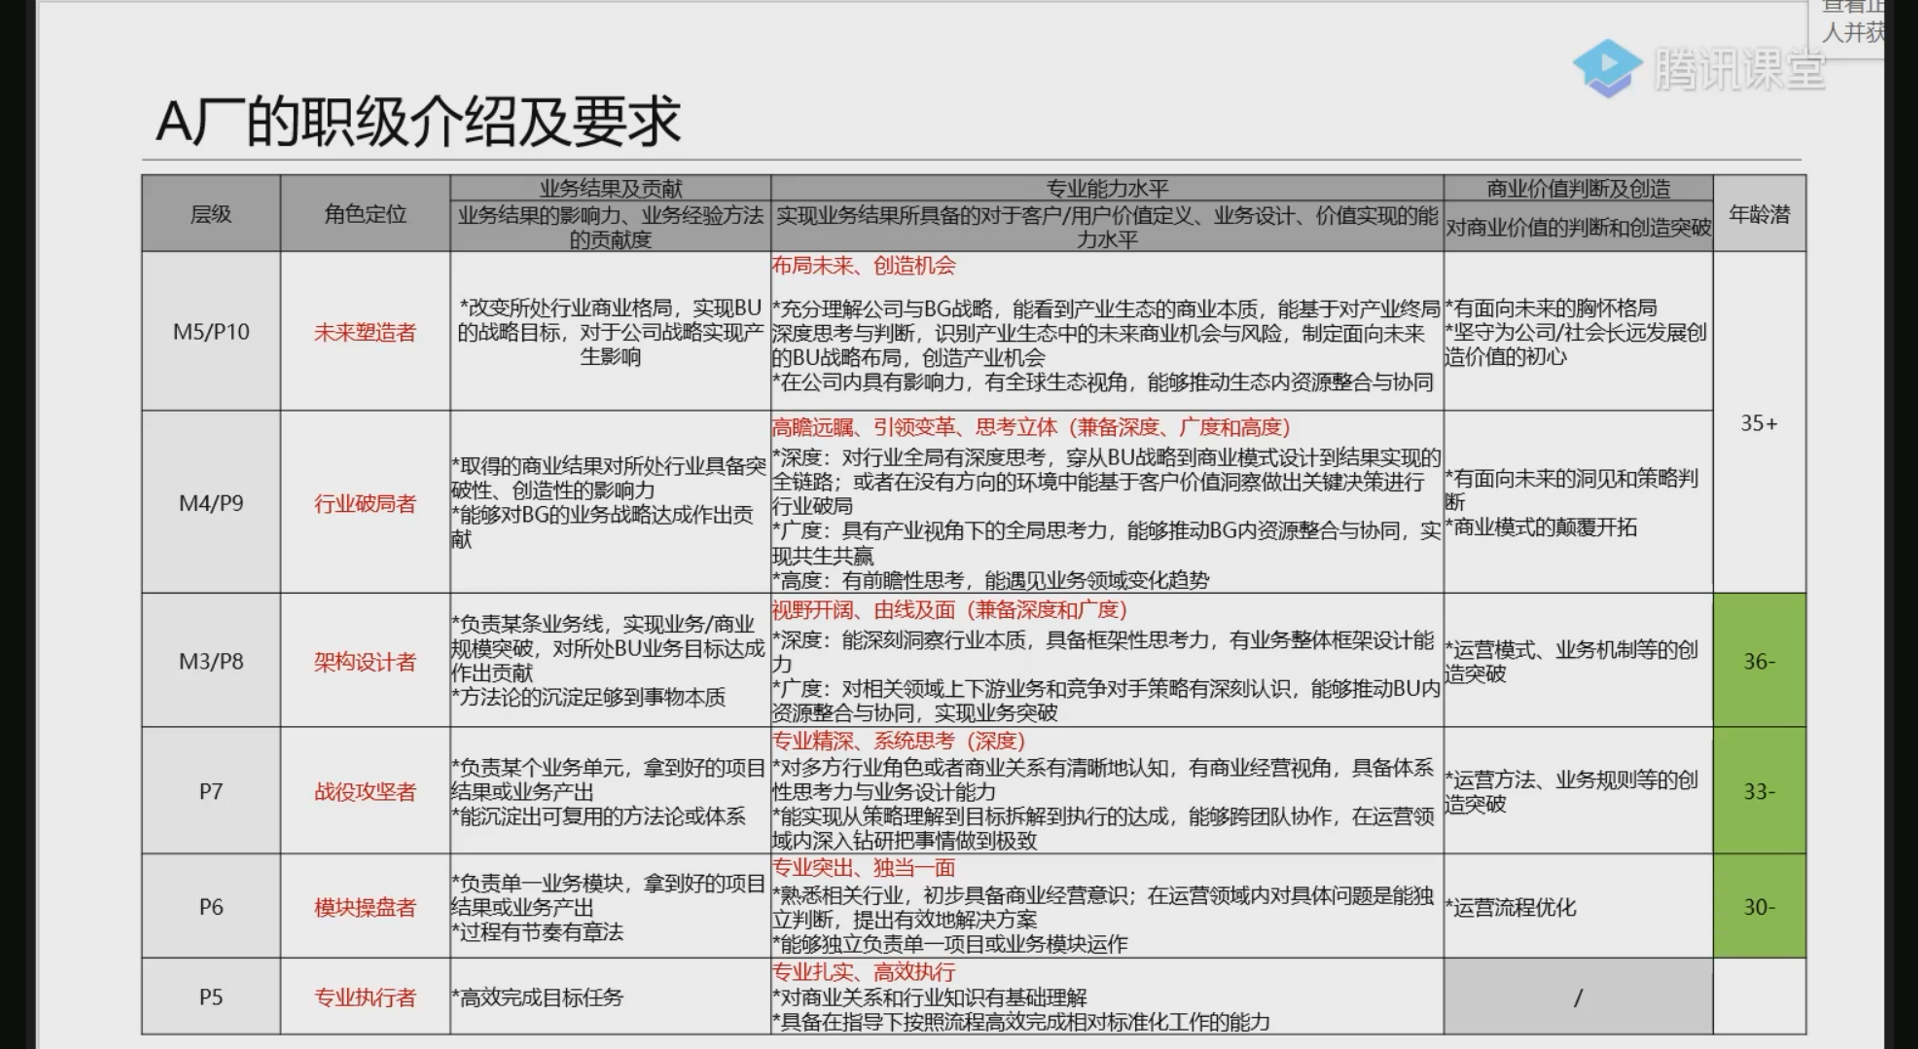Click the text *能沉淀出可复用的方法论或体系
This screenshot has width=1918, height=1049.
(599, 816)
